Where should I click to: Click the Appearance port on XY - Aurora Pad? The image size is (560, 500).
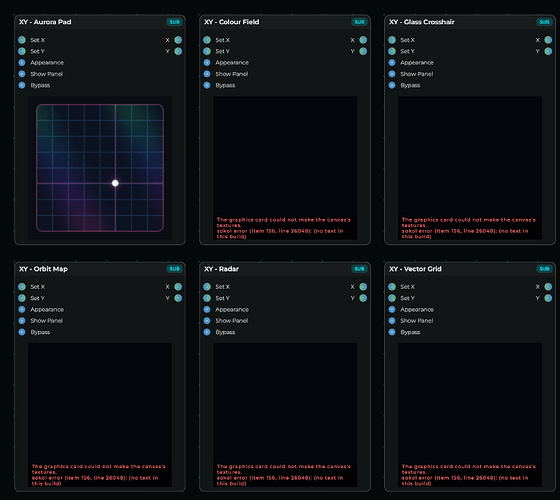pos(22,62)
